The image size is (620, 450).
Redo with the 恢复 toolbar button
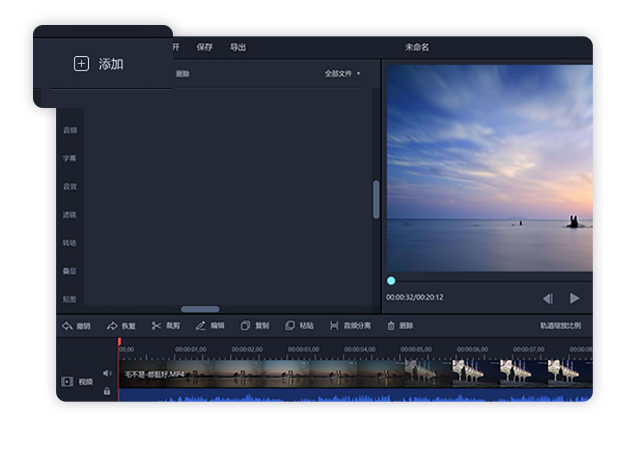(x=121, y=326)
